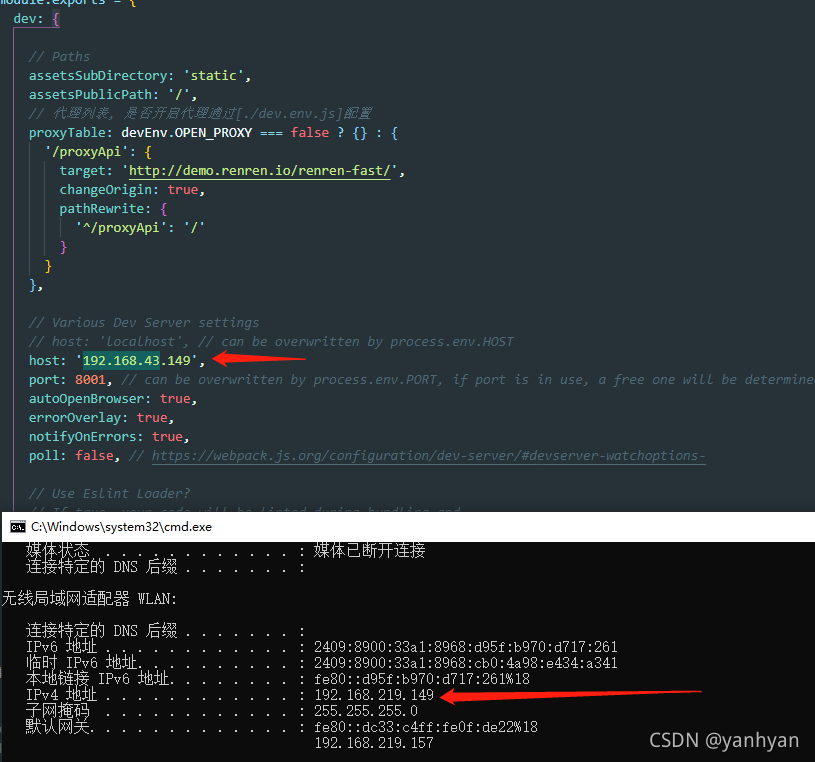Click the cmd.exe window title text
The image size is (815, 762).
click(121, 527)
